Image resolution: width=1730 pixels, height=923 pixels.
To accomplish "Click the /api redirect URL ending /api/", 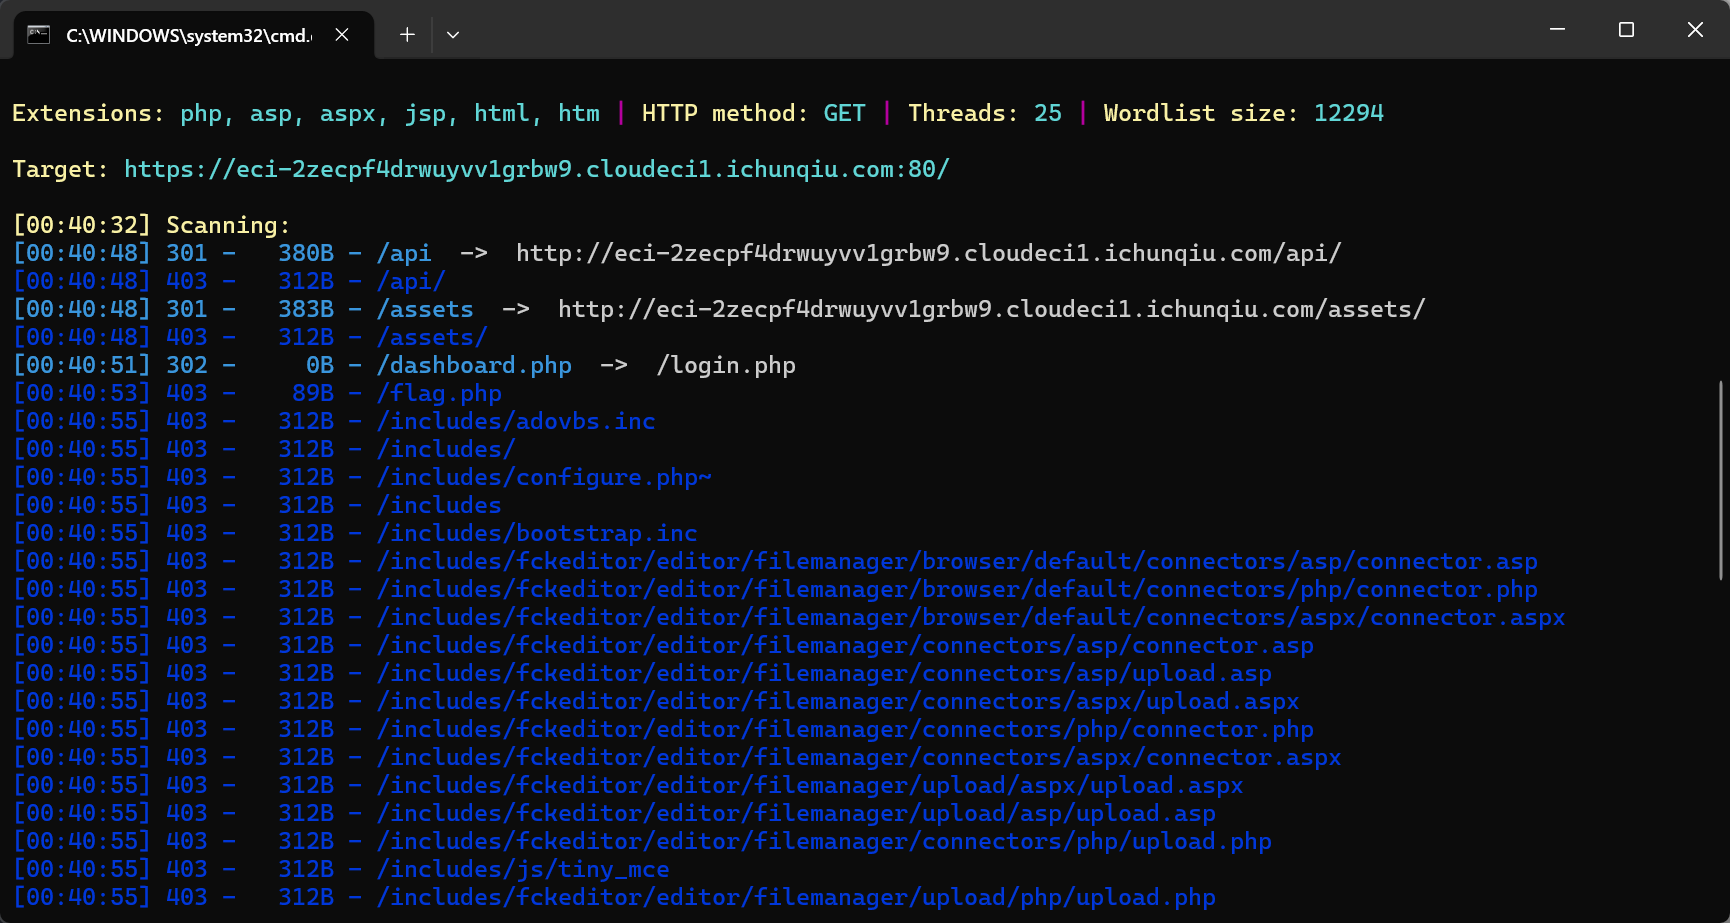I will point(929,253).
